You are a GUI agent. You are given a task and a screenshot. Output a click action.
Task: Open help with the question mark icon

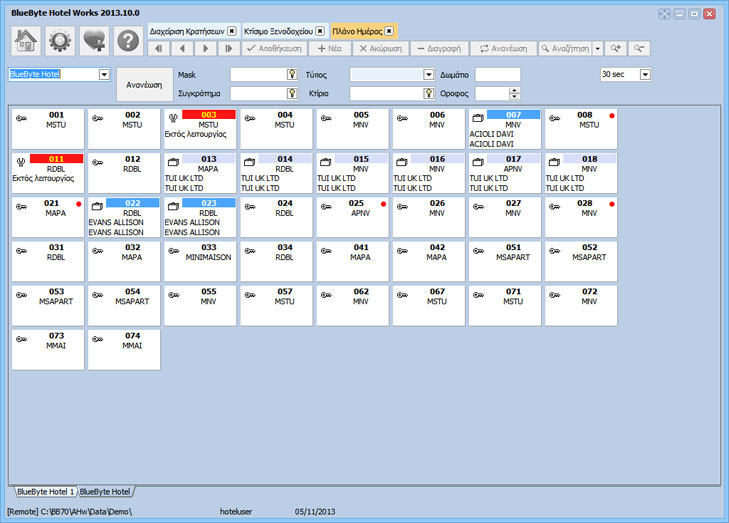tap(128, 41)
